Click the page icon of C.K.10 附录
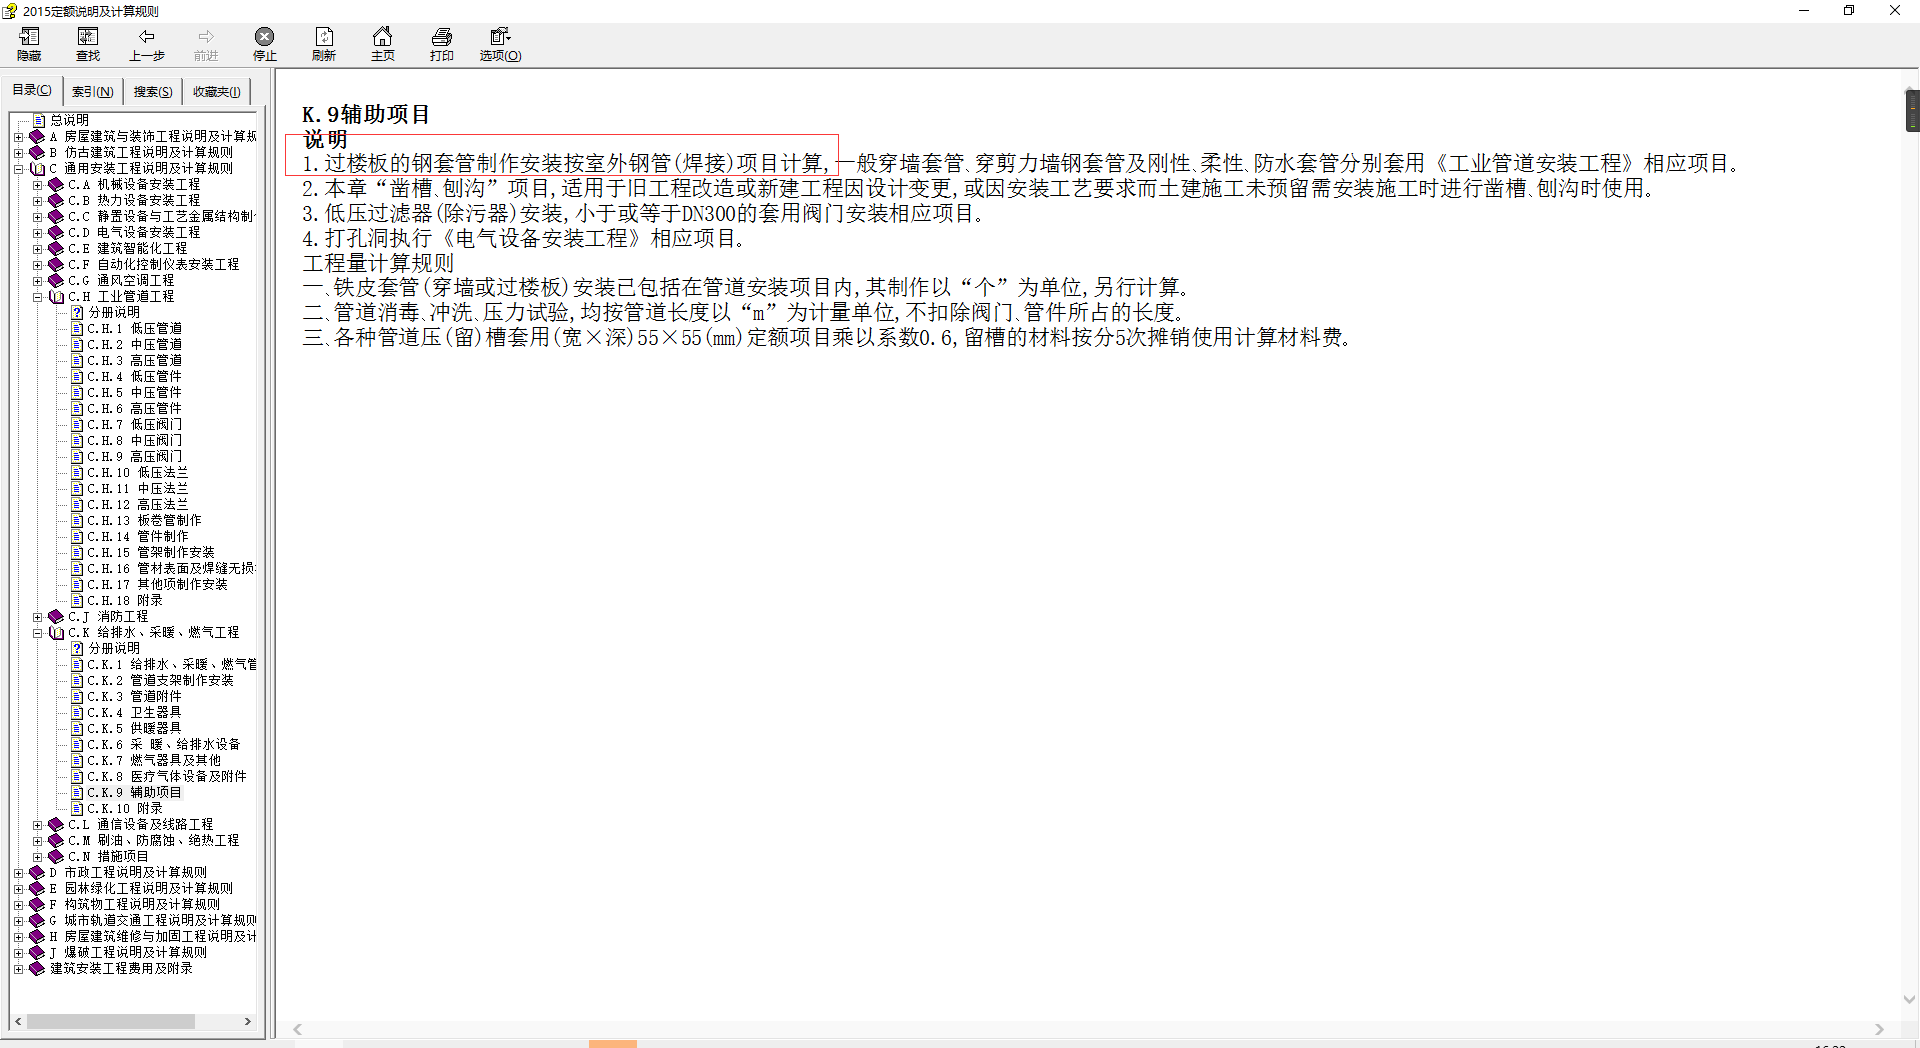Screen dimensions: 1920x1048 [77, 808]
